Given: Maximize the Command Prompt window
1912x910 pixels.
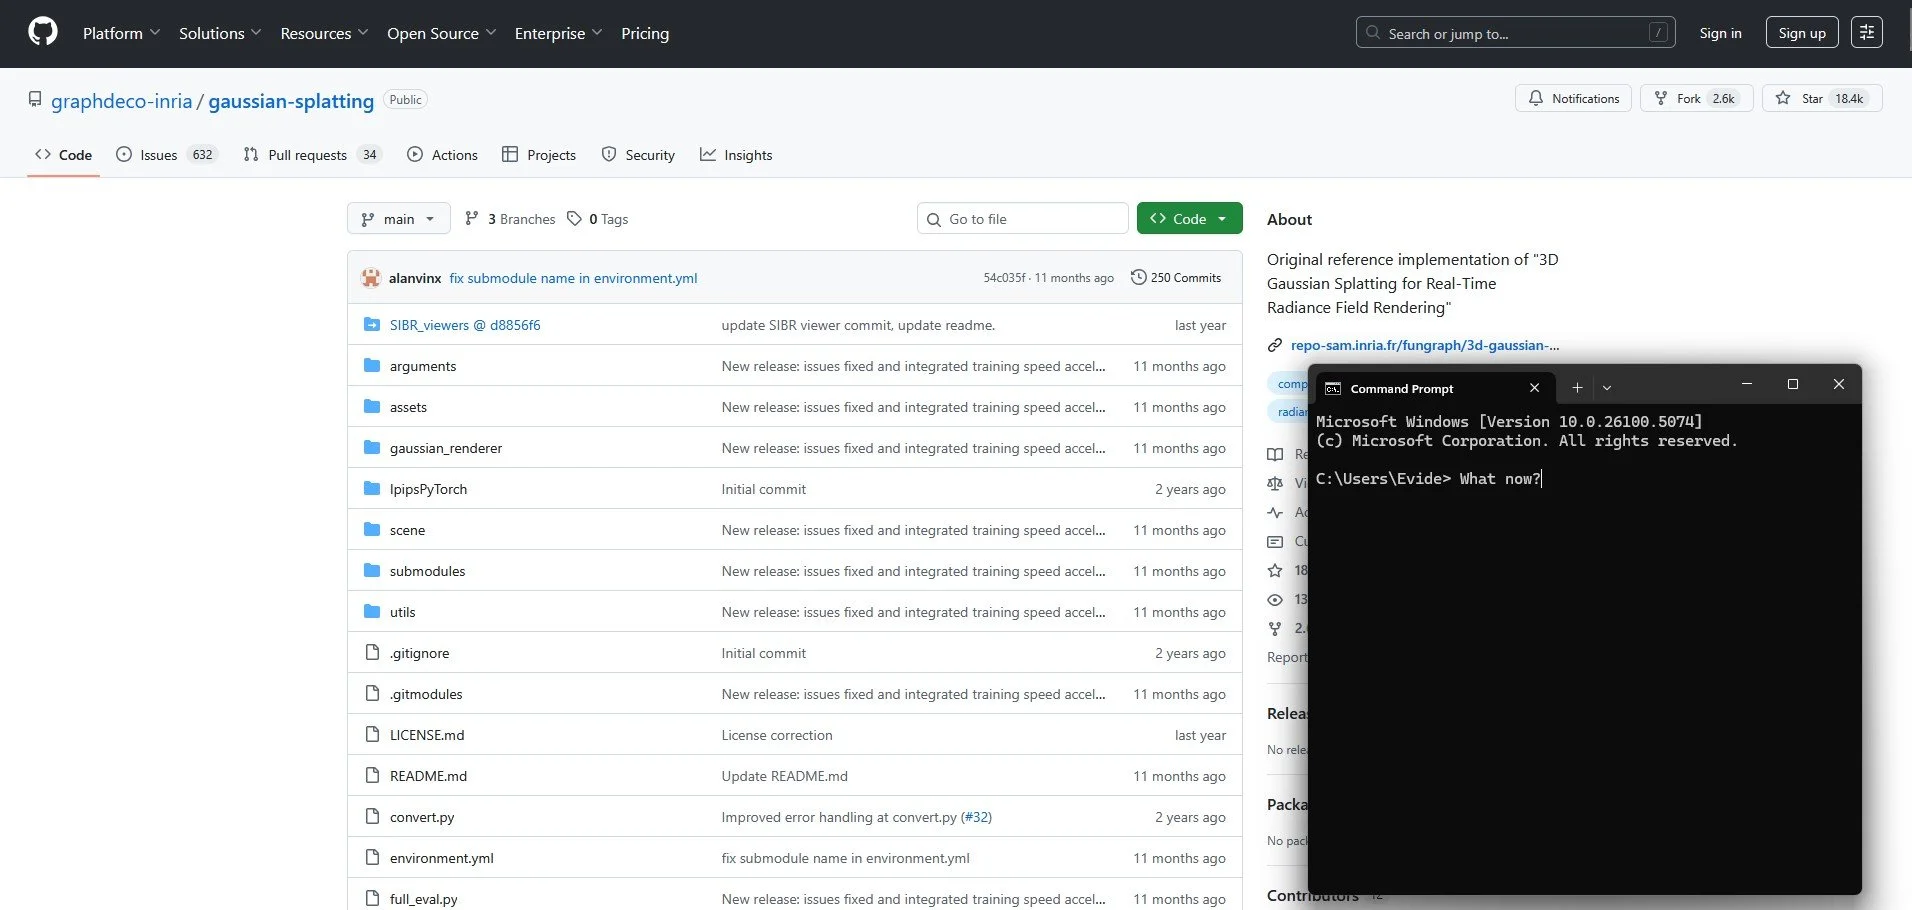Looking at the screenshot, I should 1793,384.
